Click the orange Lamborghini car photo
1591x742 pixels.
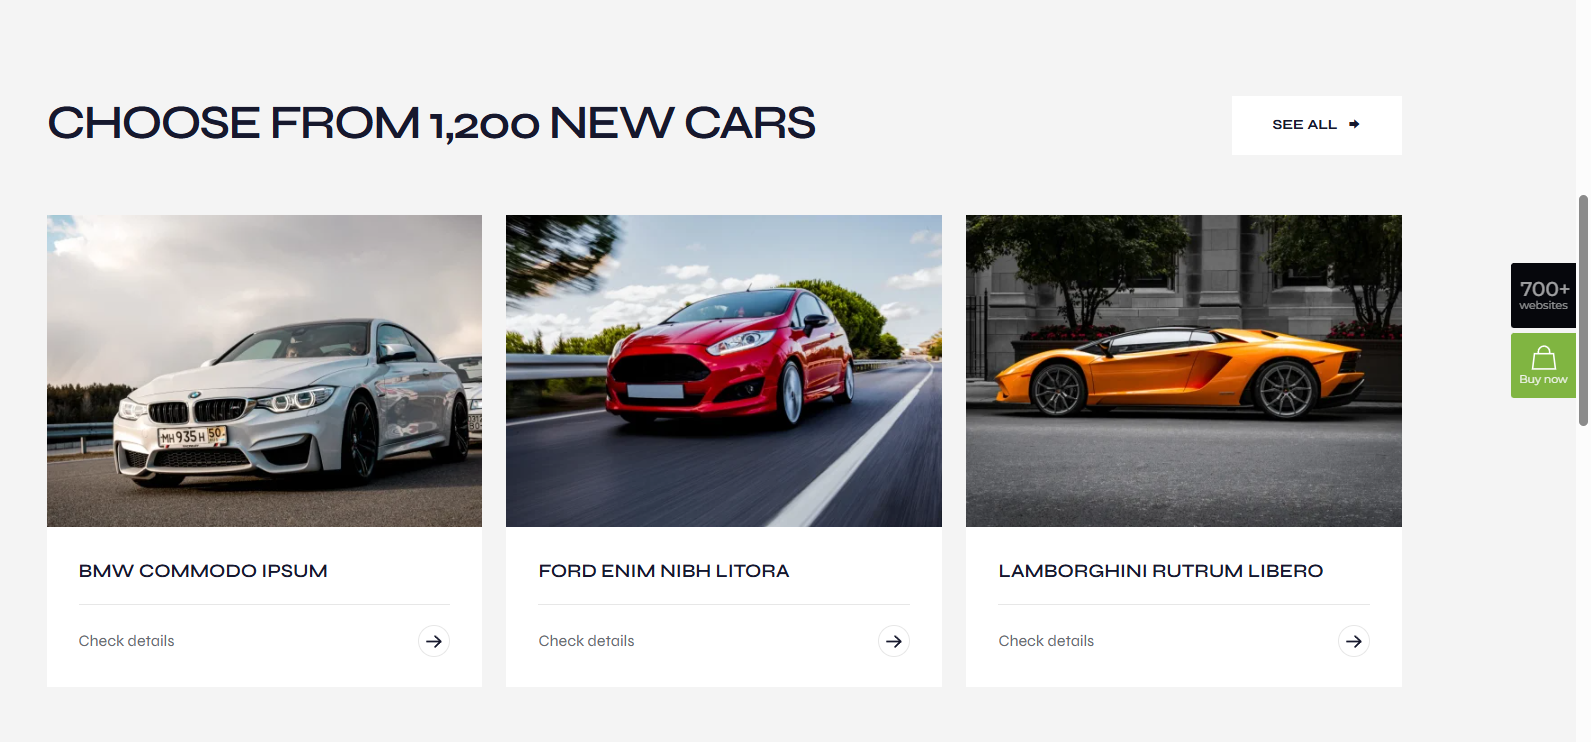coord(1184,371)
